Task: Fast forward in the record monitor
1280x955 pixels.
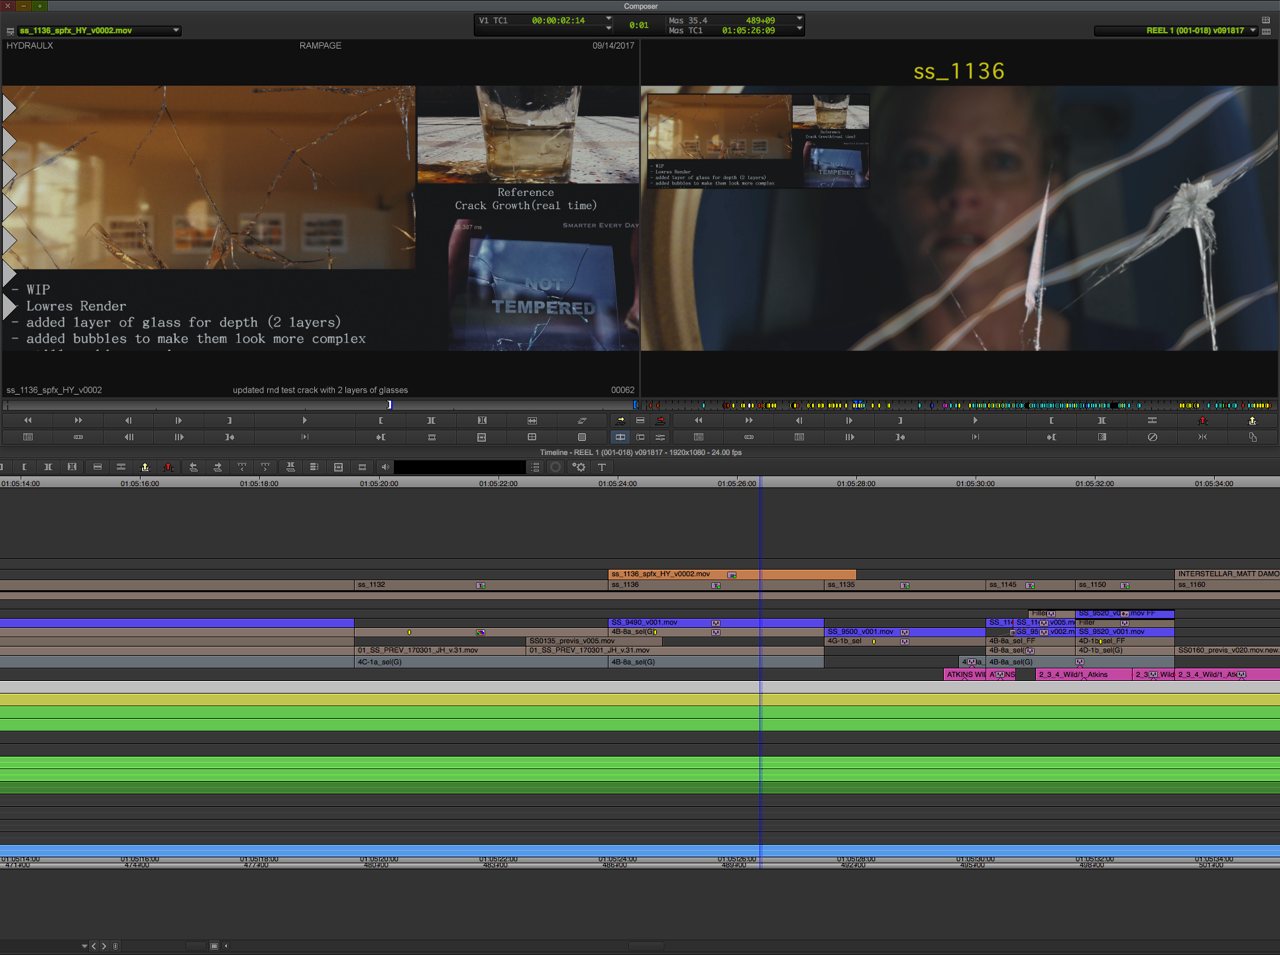Action: point(748,420)
